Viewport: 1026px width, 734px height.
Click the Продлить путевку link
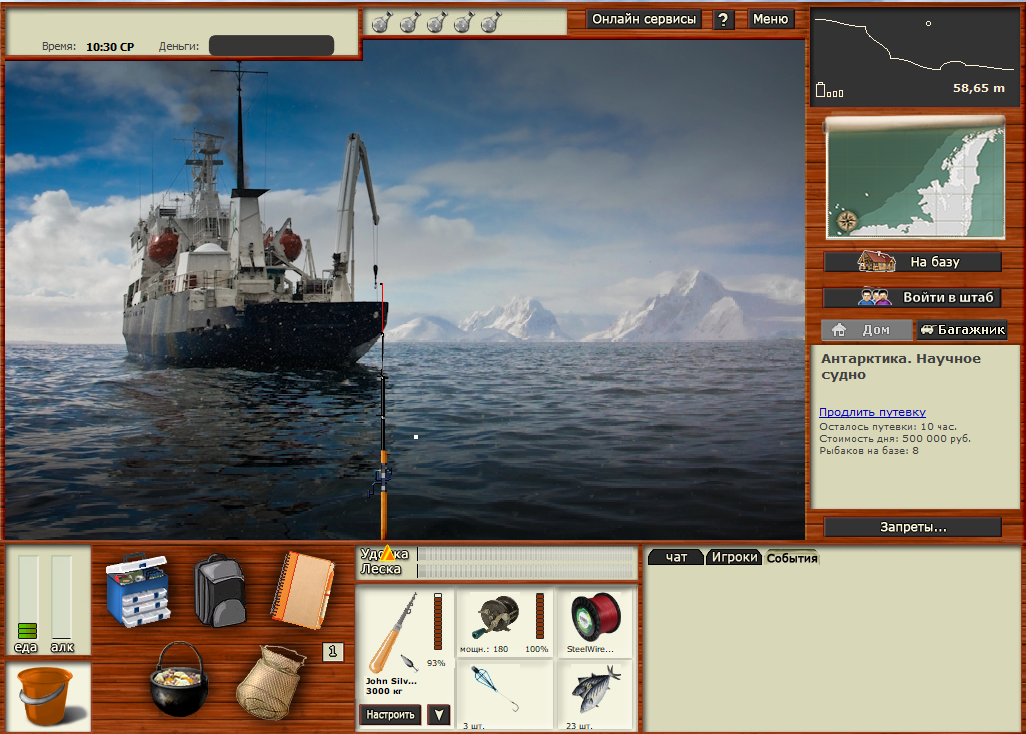pyautogui.click(x=872, y=412)
